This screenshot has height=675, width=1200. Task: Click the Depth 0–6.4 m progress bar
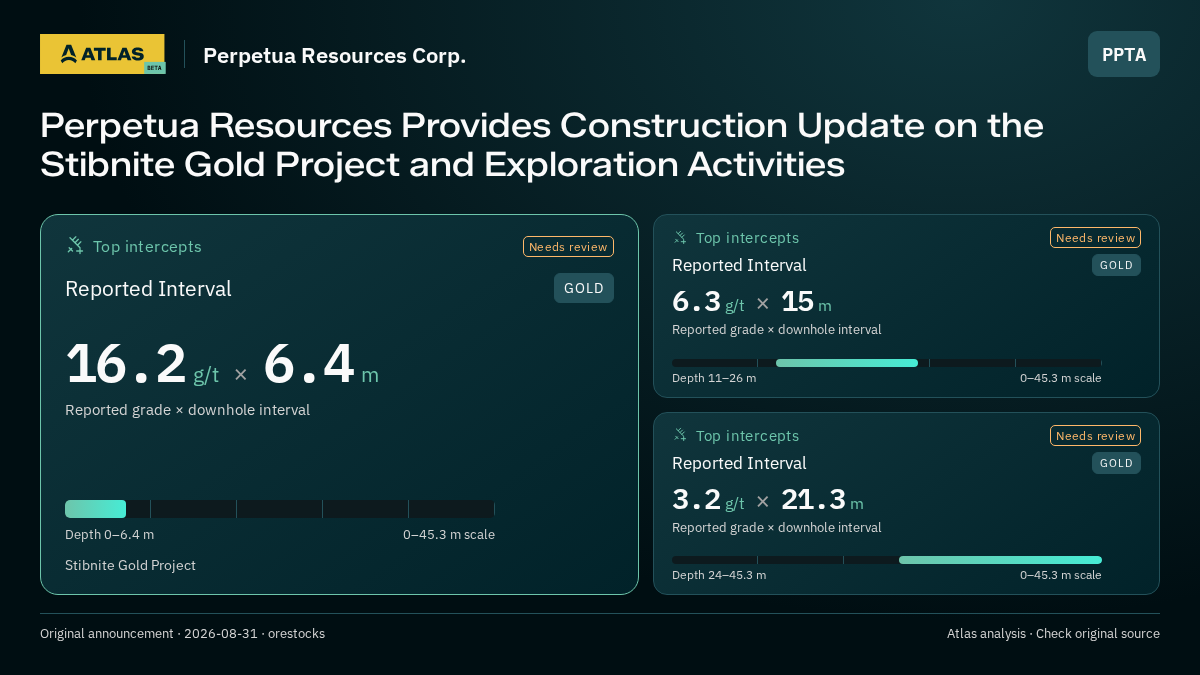[280, 509]
